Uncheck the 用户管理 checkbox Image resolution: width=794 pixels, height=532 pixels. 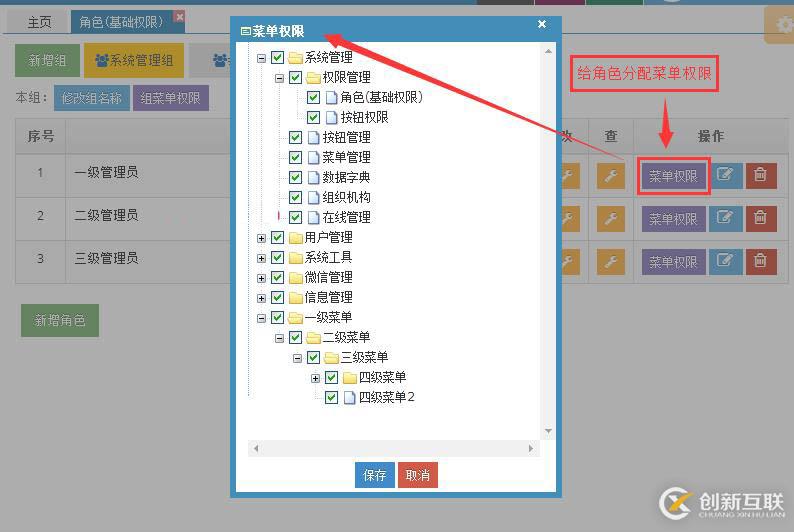click(x=277, y=237)
